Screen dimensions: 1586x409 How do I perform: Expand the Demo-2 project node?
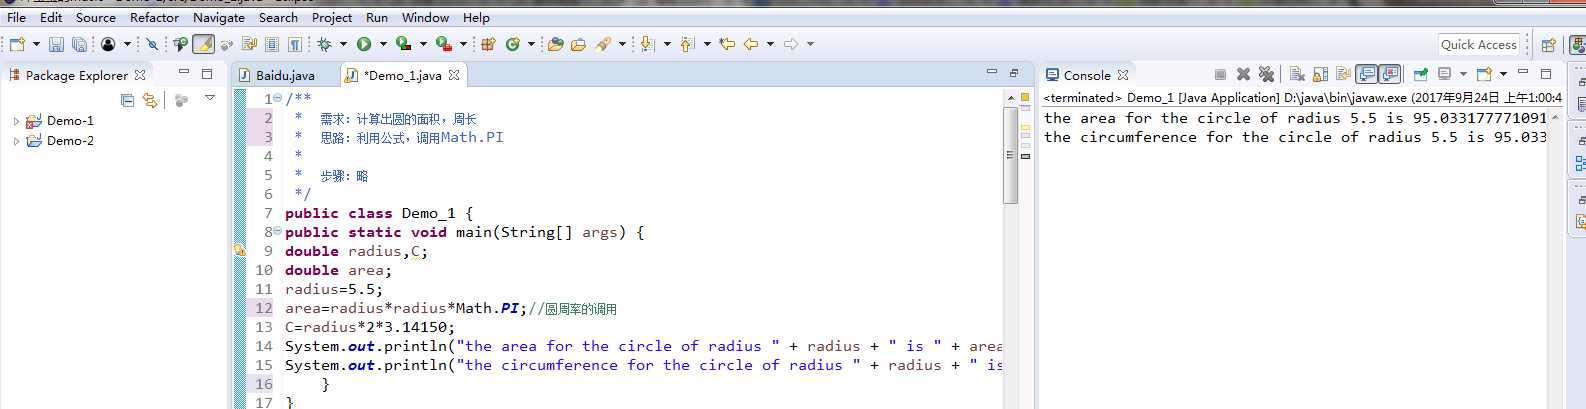pos(16,141)
